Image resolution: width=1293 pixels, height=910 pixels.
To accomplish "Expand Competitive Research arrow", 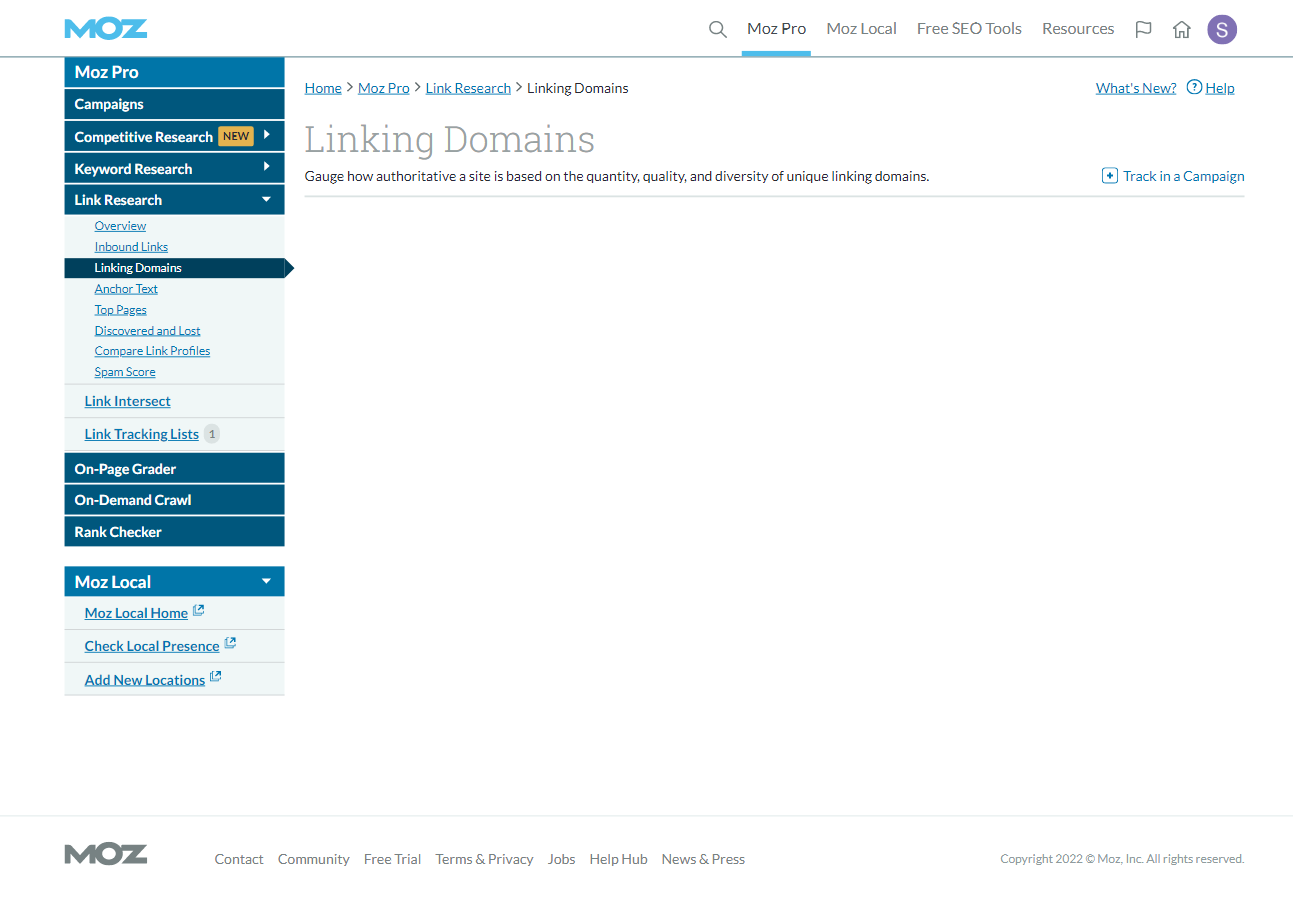I will [267, 135].
